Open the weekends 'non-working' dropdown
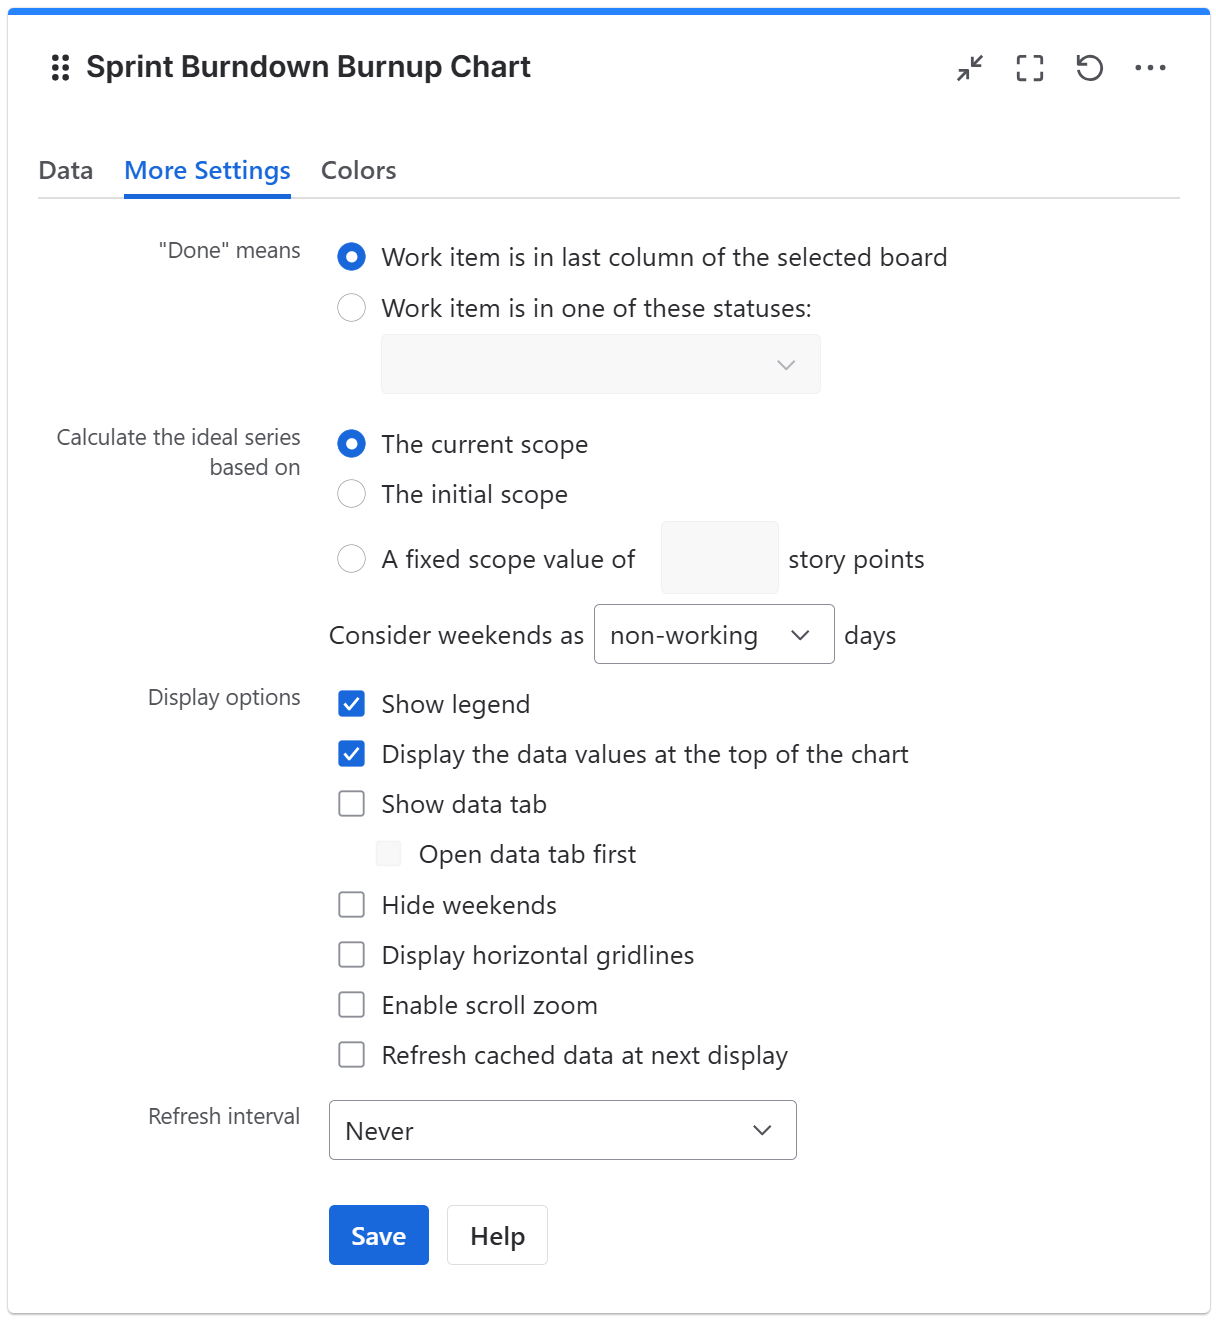1216x1323 pixels. coord(713,634)
